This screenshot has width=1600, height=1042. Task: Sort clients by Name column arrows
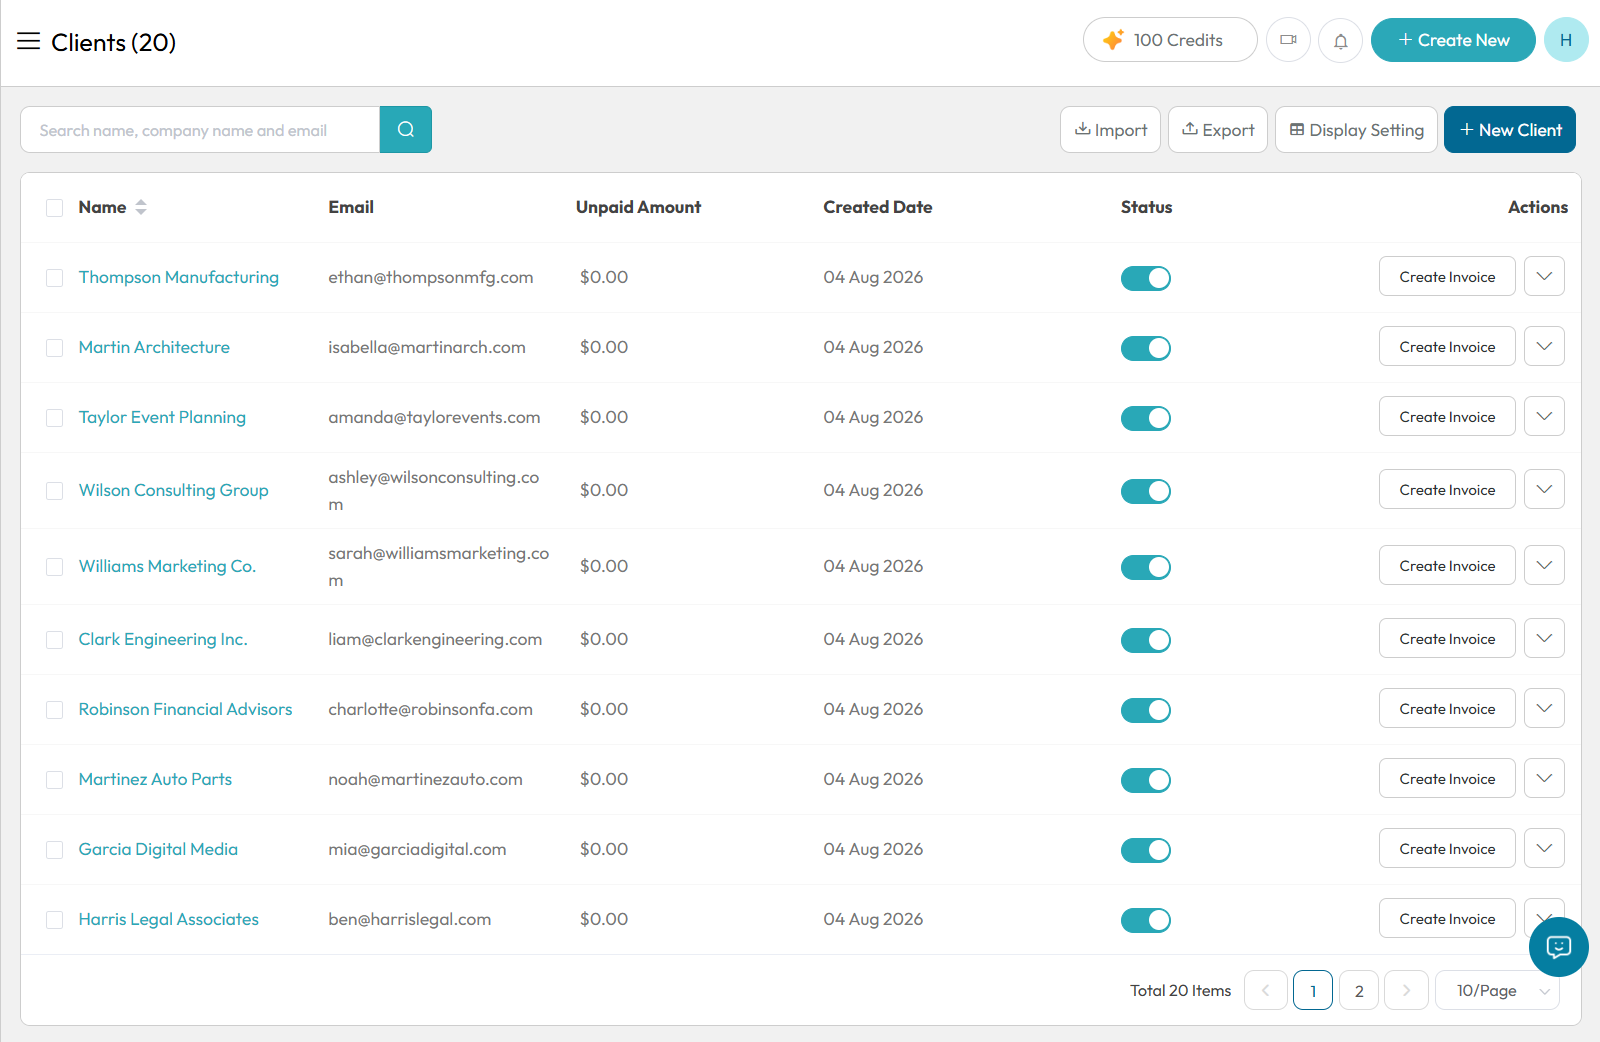point(141,207)
